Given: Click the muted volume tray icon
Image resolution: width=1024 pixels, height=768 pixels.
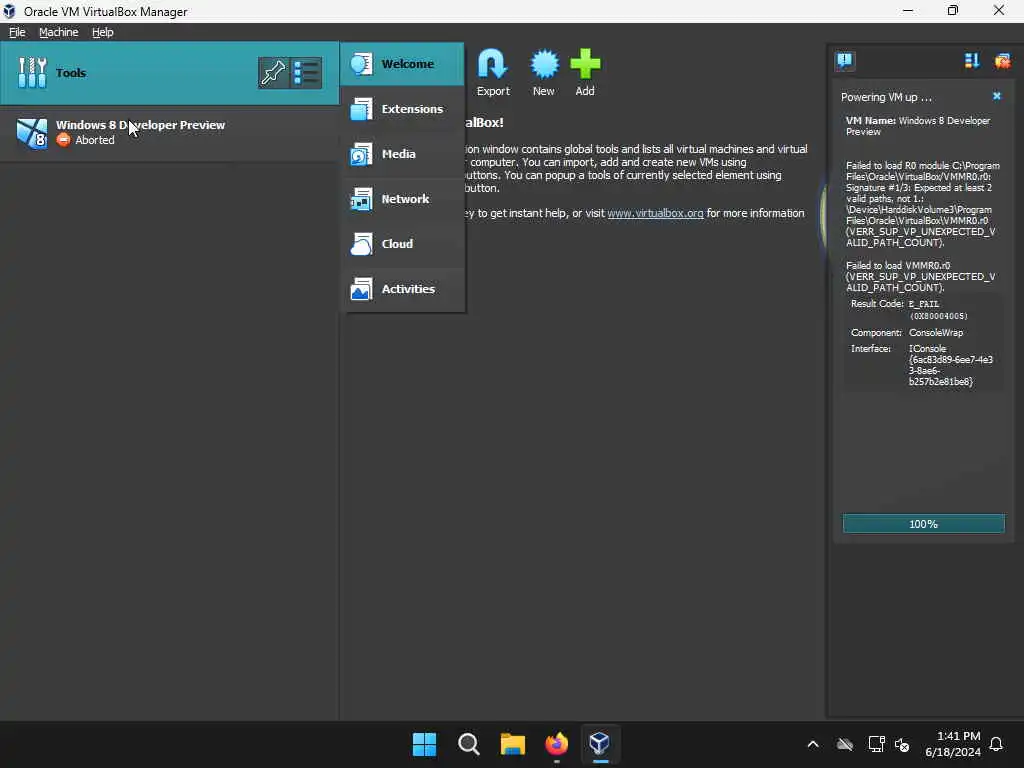Looking at the screenshot, I should click(903, 744).
